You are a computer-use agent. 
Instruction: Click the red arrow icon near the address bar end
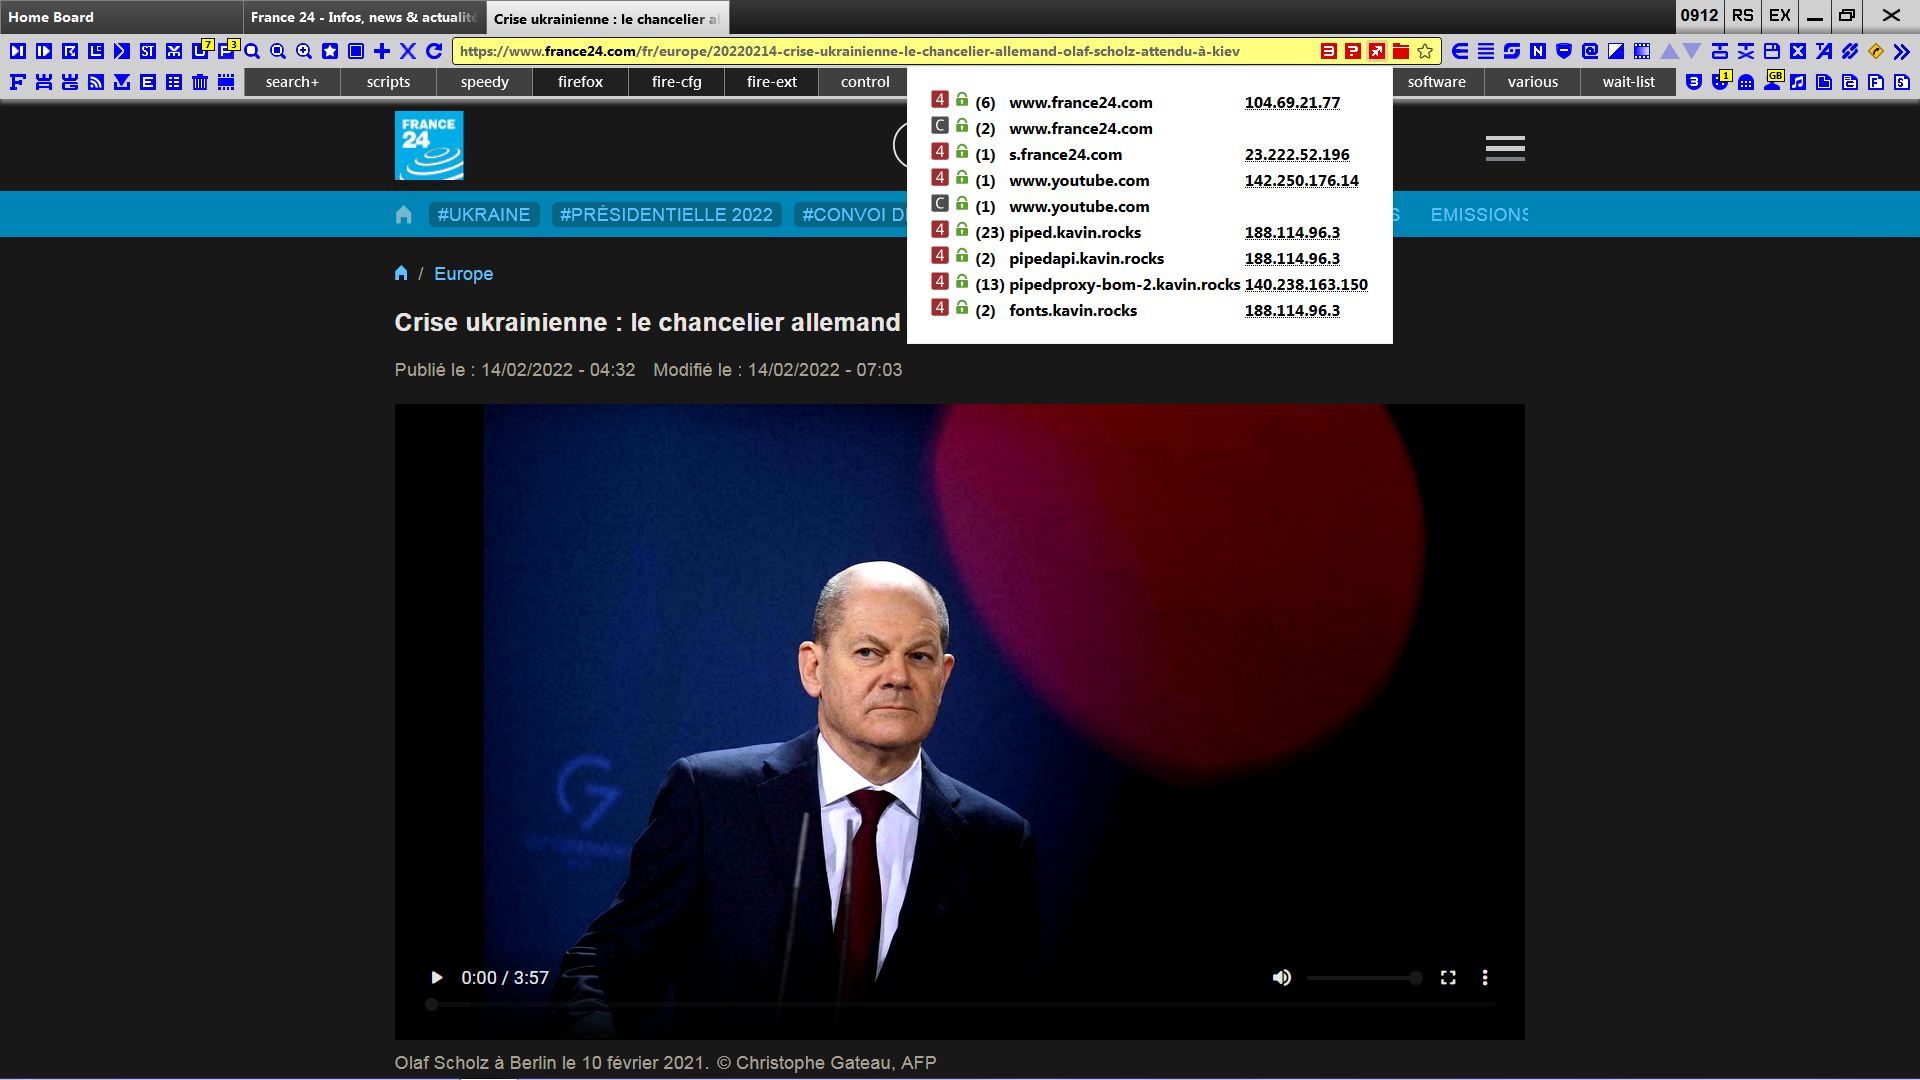point(1376,50)
